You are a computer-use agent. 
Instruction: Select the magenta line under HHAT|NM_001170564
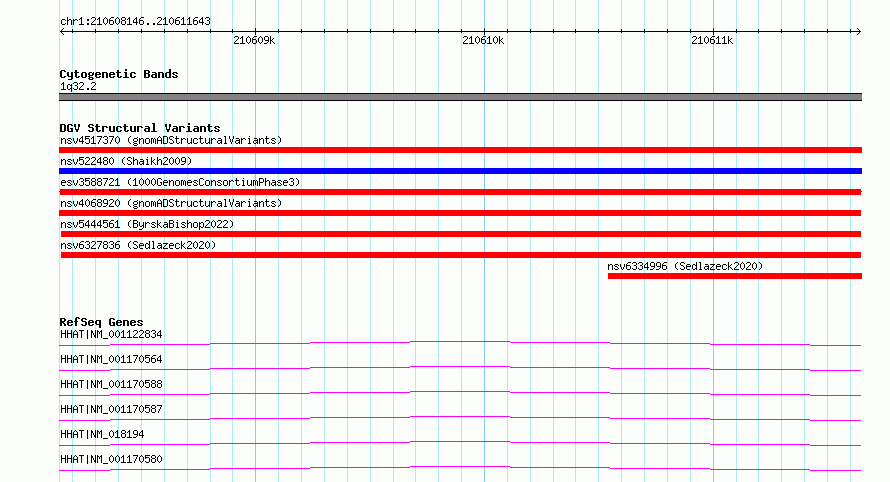click(x=460, y=368)
